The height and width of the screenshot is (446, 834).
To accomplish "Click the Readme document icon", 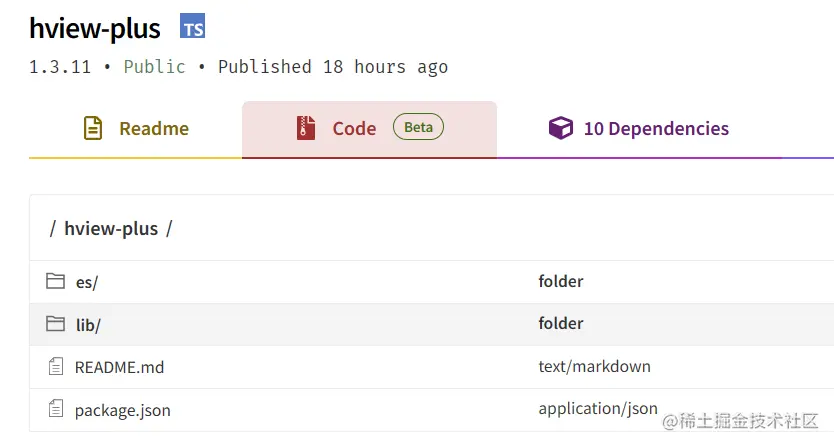I will (93, 128).
